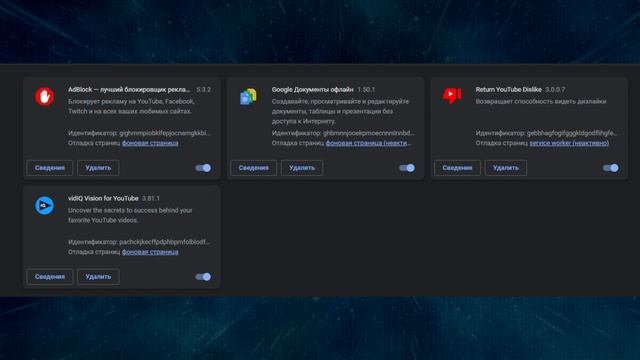Remove AdBlock with Удалить button

(98, 168)
